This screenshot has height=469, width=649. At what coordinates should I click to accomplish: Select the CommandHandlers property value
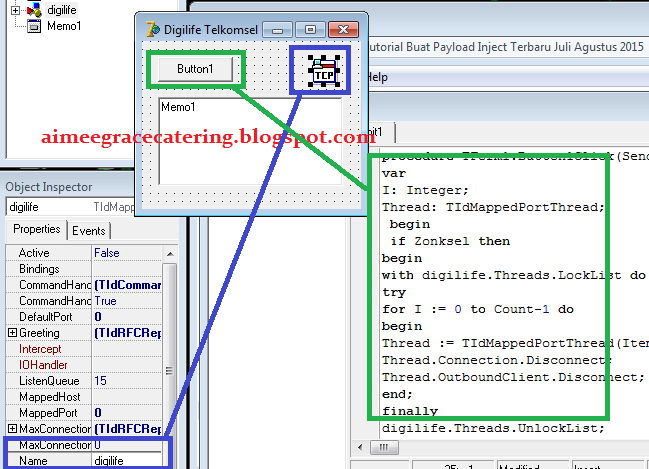tap(127, 285)
